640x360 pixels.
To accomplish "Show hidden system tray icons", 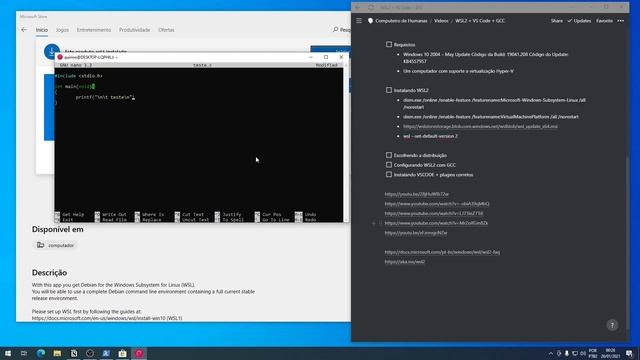I will click(x=551, y=353).
